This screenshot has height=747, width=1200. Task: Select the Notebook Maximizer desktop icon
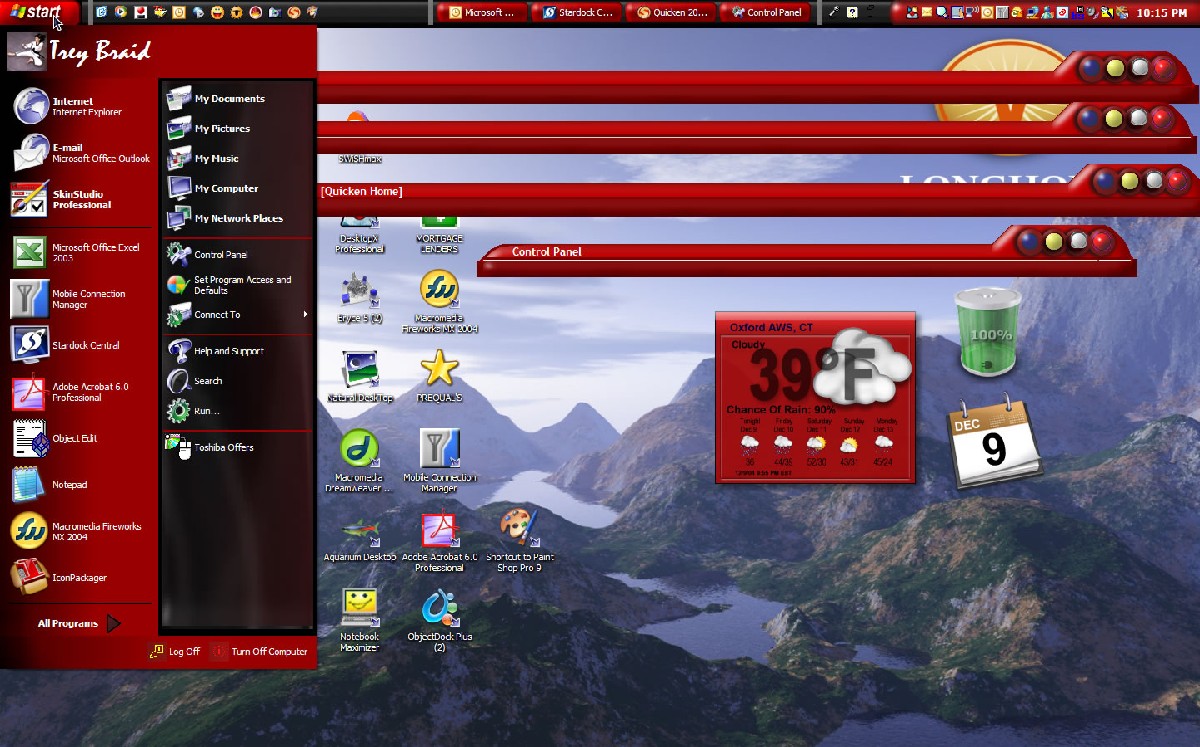point(360,620)
